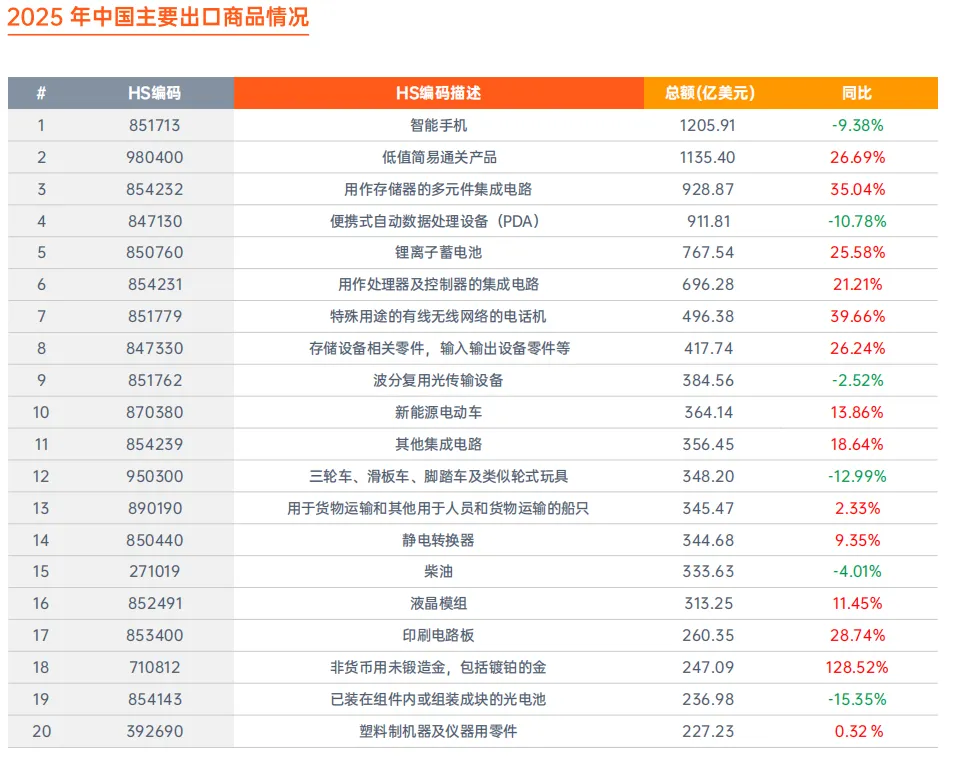
Task: Select the 智能手机 table row
Action: (x=440, y=125)
